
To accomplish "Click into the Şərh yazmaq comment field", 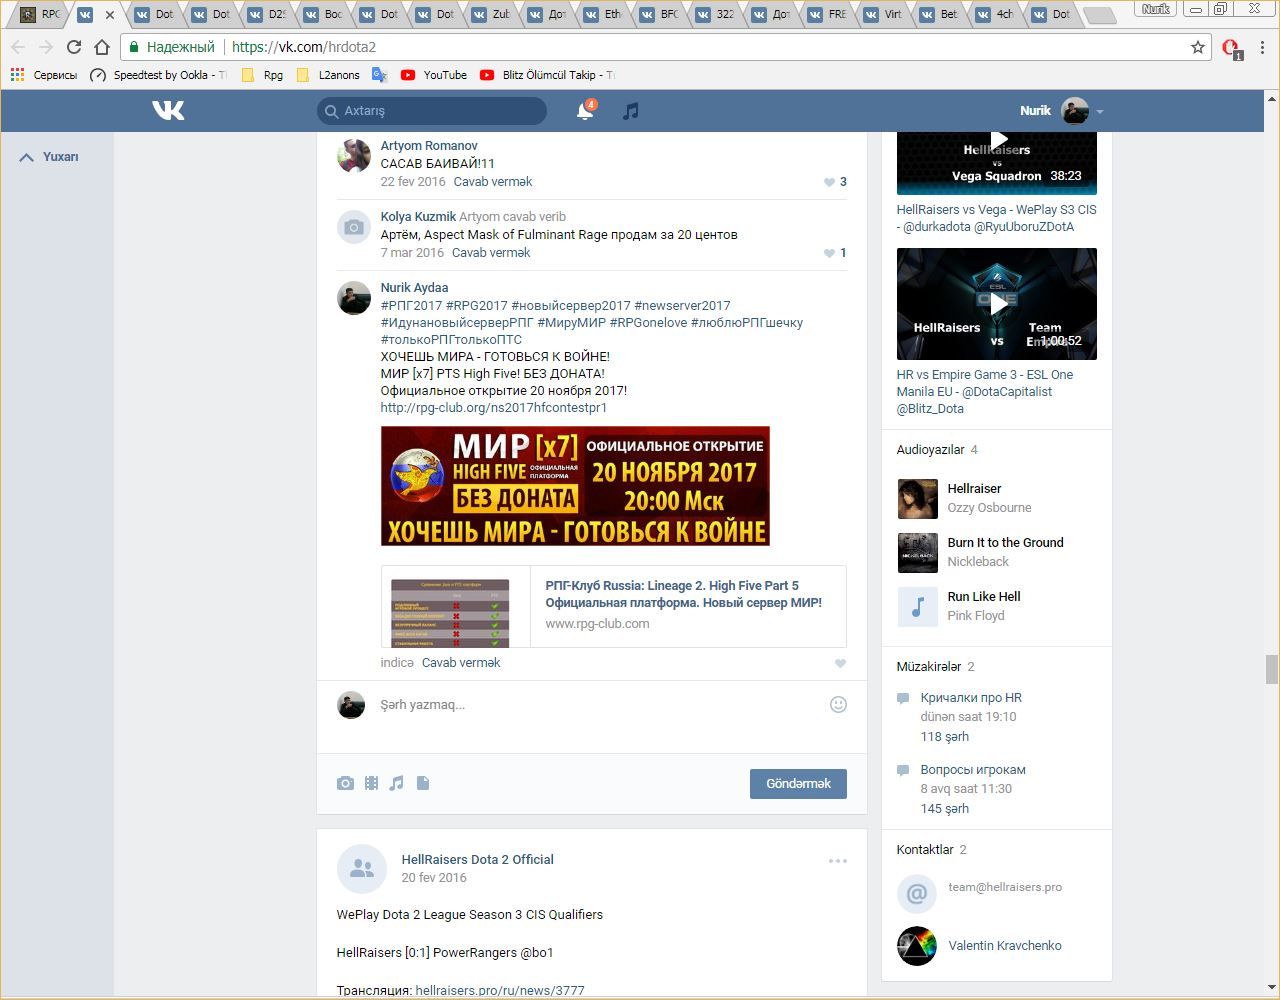I will 600,705.
